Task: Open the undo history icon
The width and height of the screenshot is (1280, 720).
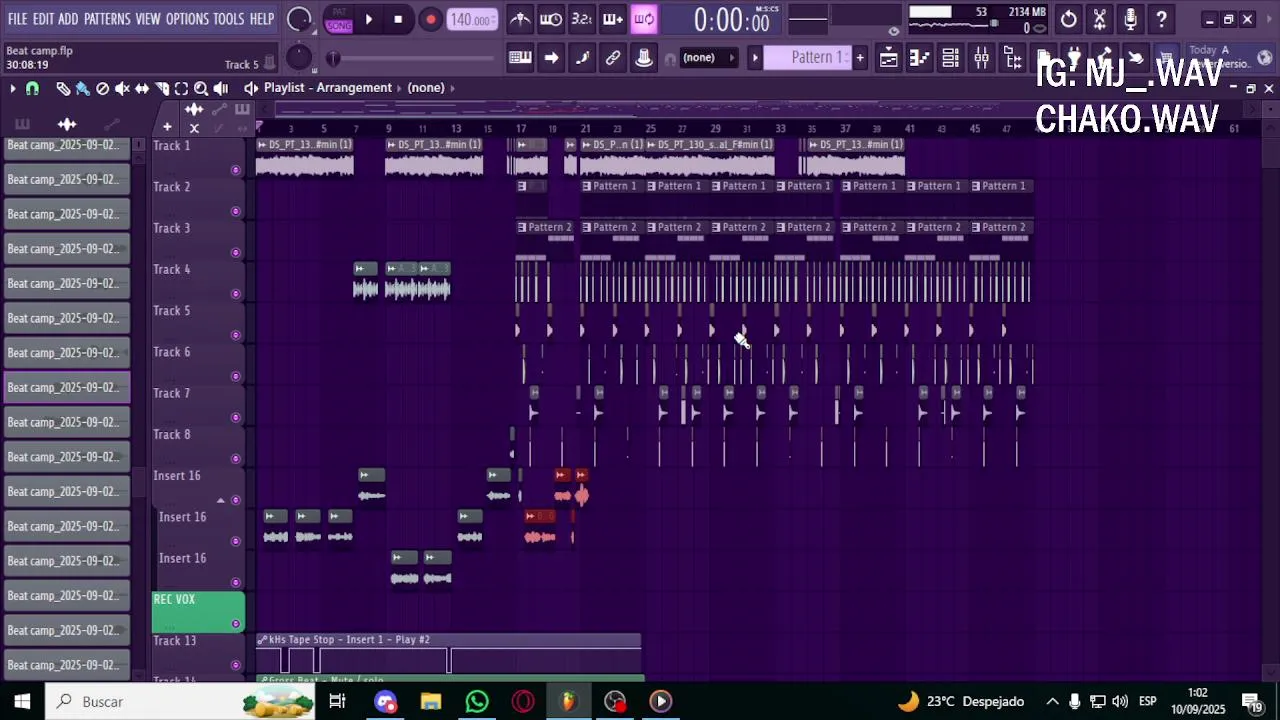Action: (x=1069, y=19)
